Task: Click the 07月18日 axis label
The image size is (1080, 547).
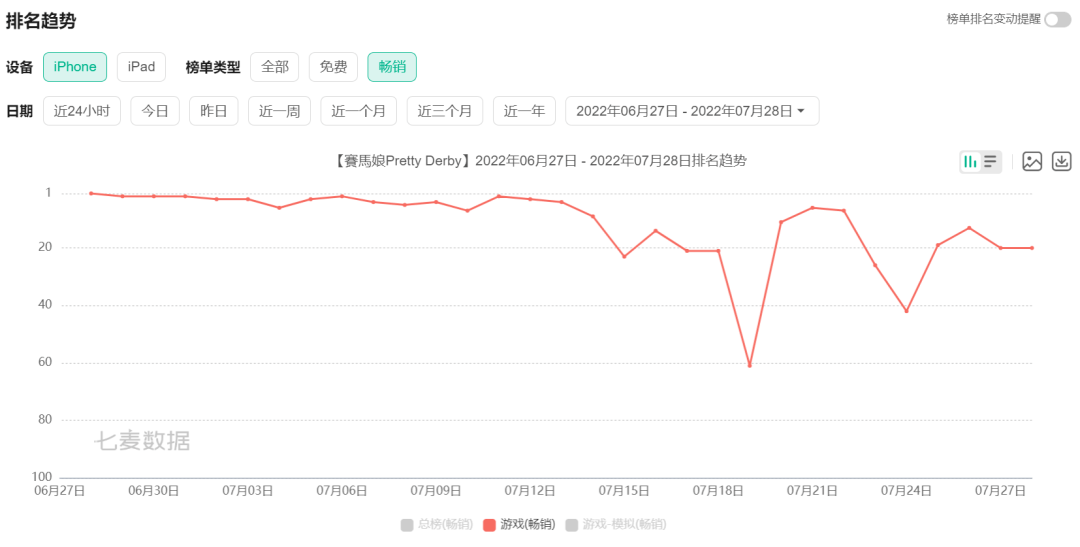Action: 718,491
